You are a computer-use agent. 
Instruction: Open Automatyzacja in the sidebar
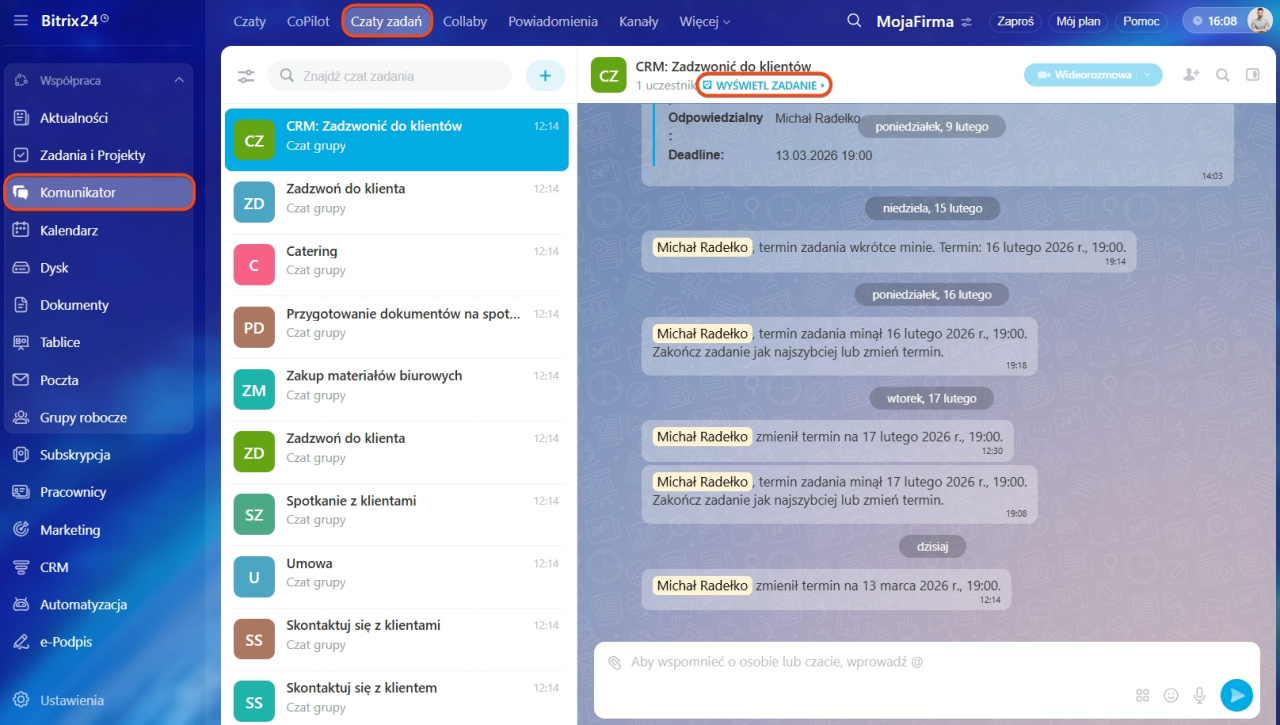click(98, 605)
